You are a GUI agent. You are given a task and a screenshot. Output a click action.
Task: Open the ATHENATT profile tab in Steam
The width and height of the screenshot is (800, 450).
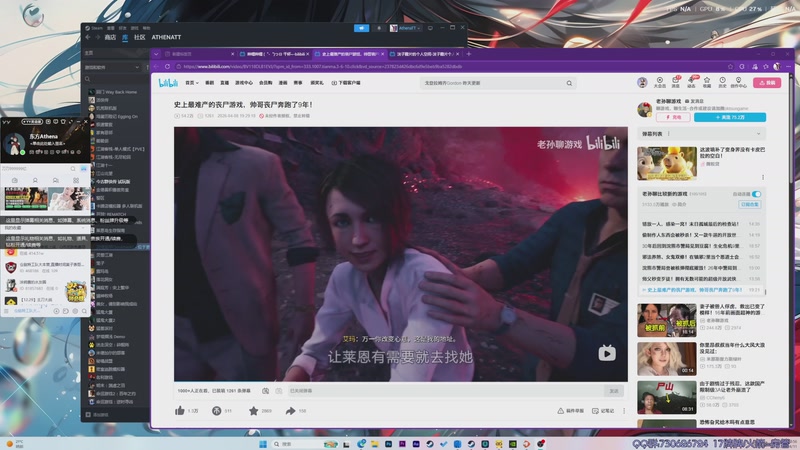(166, 37)
